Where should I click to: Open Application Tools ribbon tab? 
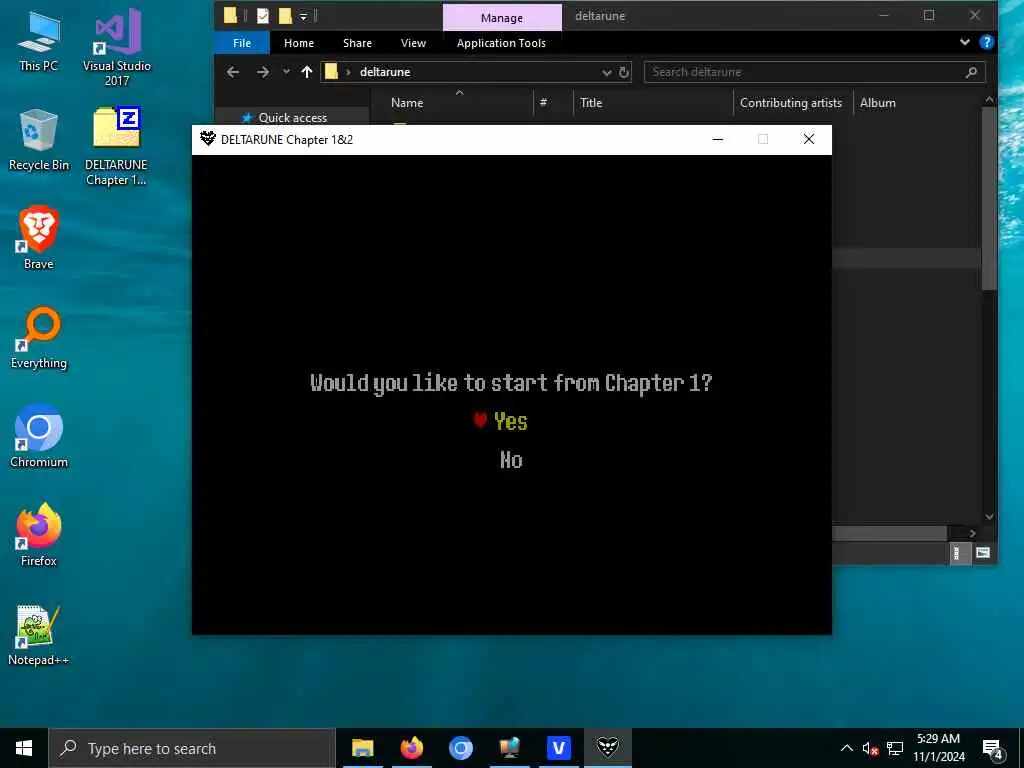pos(501,43)
